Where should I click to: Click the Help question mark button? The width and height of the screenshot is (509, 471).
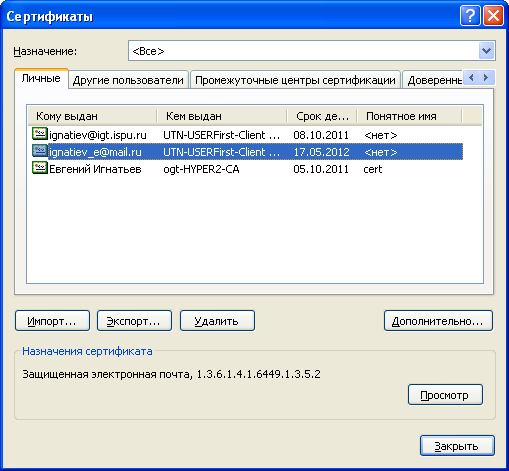pos(470,16)
